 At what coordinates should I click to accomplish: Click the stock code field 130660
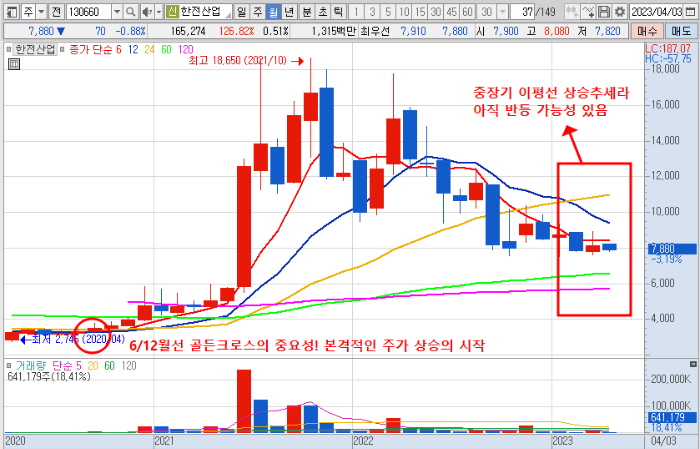88,12
